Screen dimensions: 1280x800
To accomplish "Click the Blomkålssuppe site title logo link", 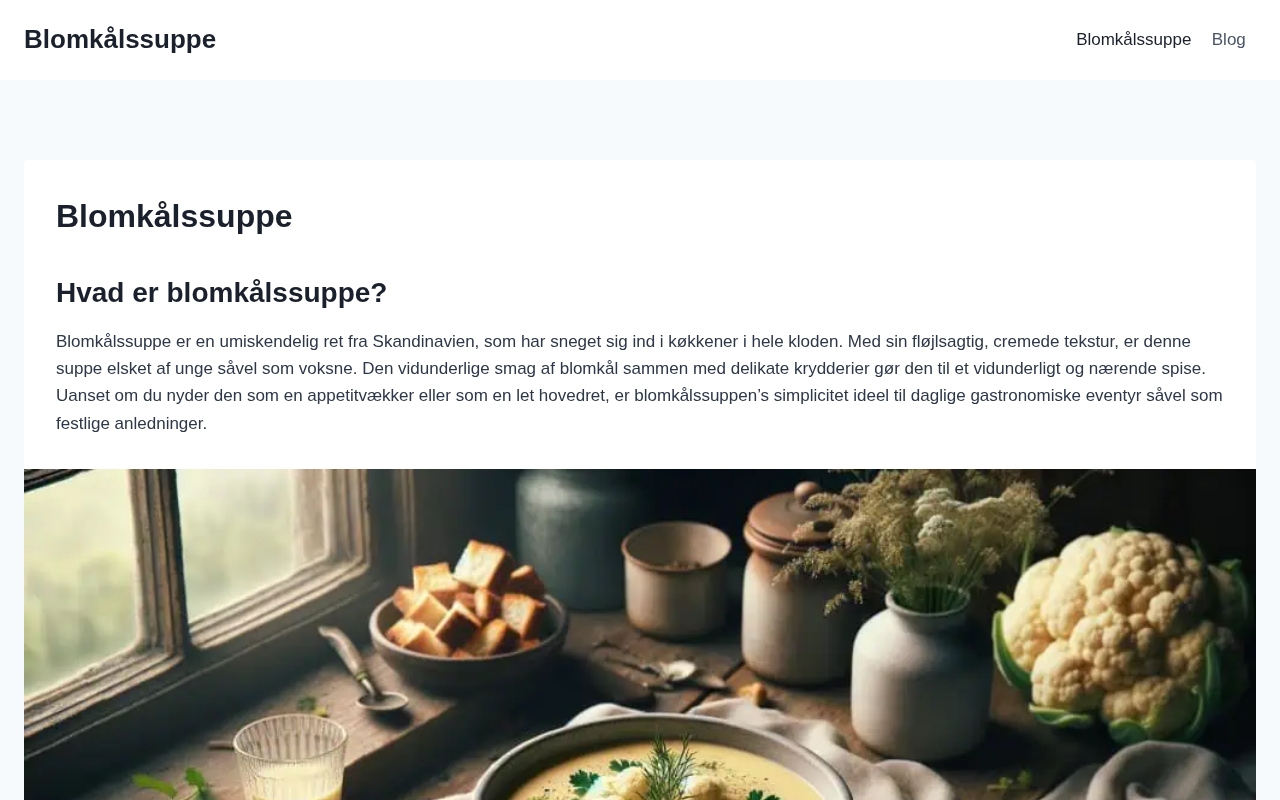I will 120,39.
